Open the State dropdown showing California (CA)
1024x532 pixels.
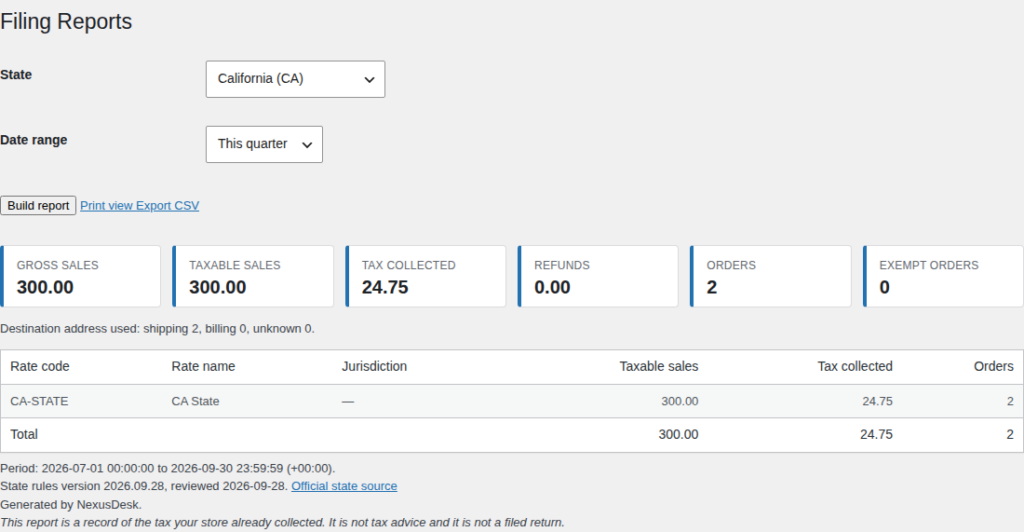[x=295, y=79]
